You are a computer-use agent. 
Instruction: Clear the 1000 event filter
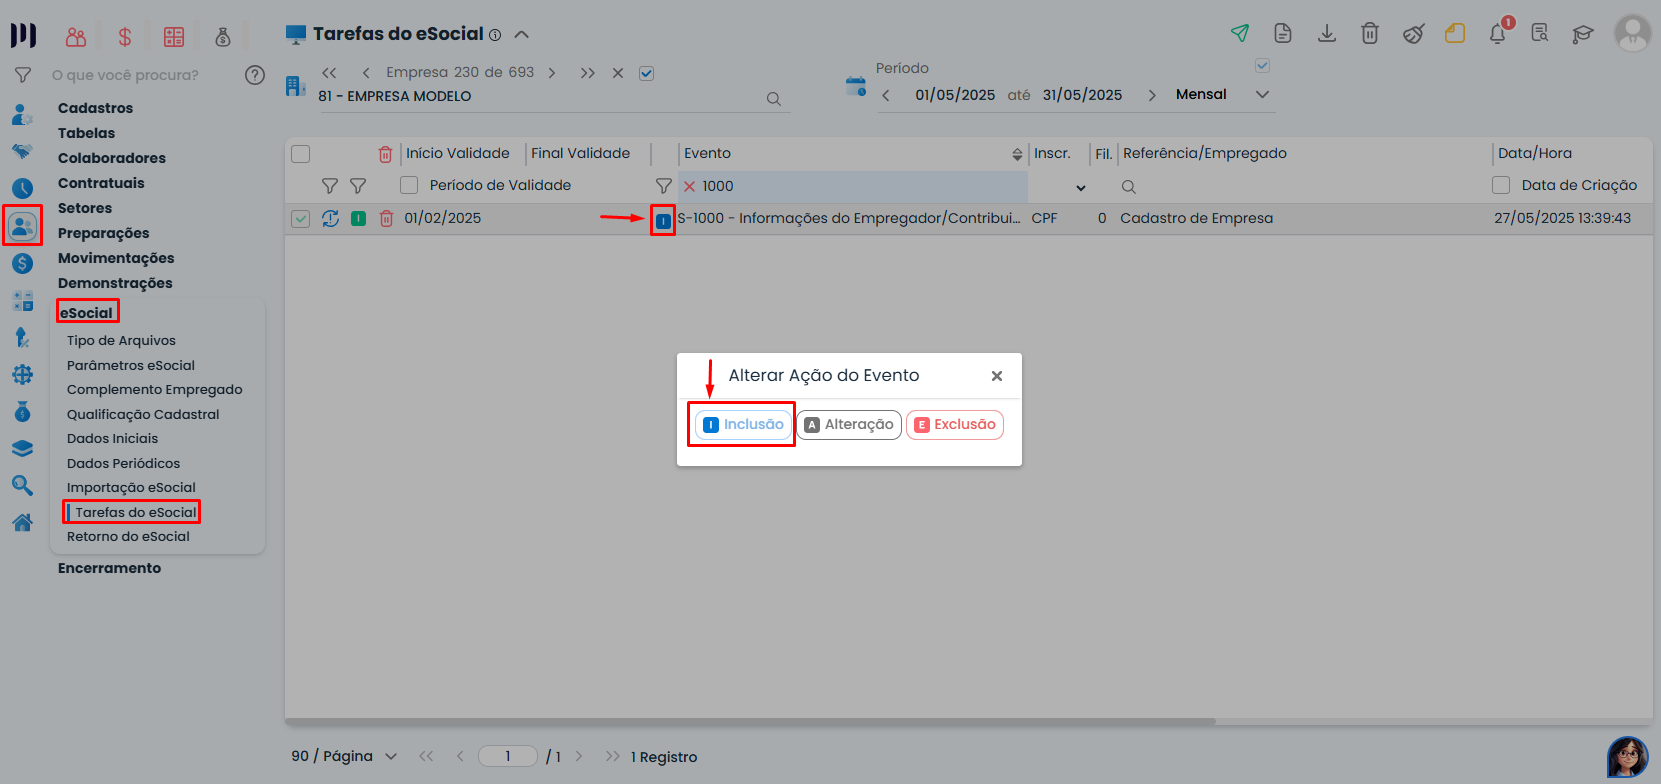(689, 186)
